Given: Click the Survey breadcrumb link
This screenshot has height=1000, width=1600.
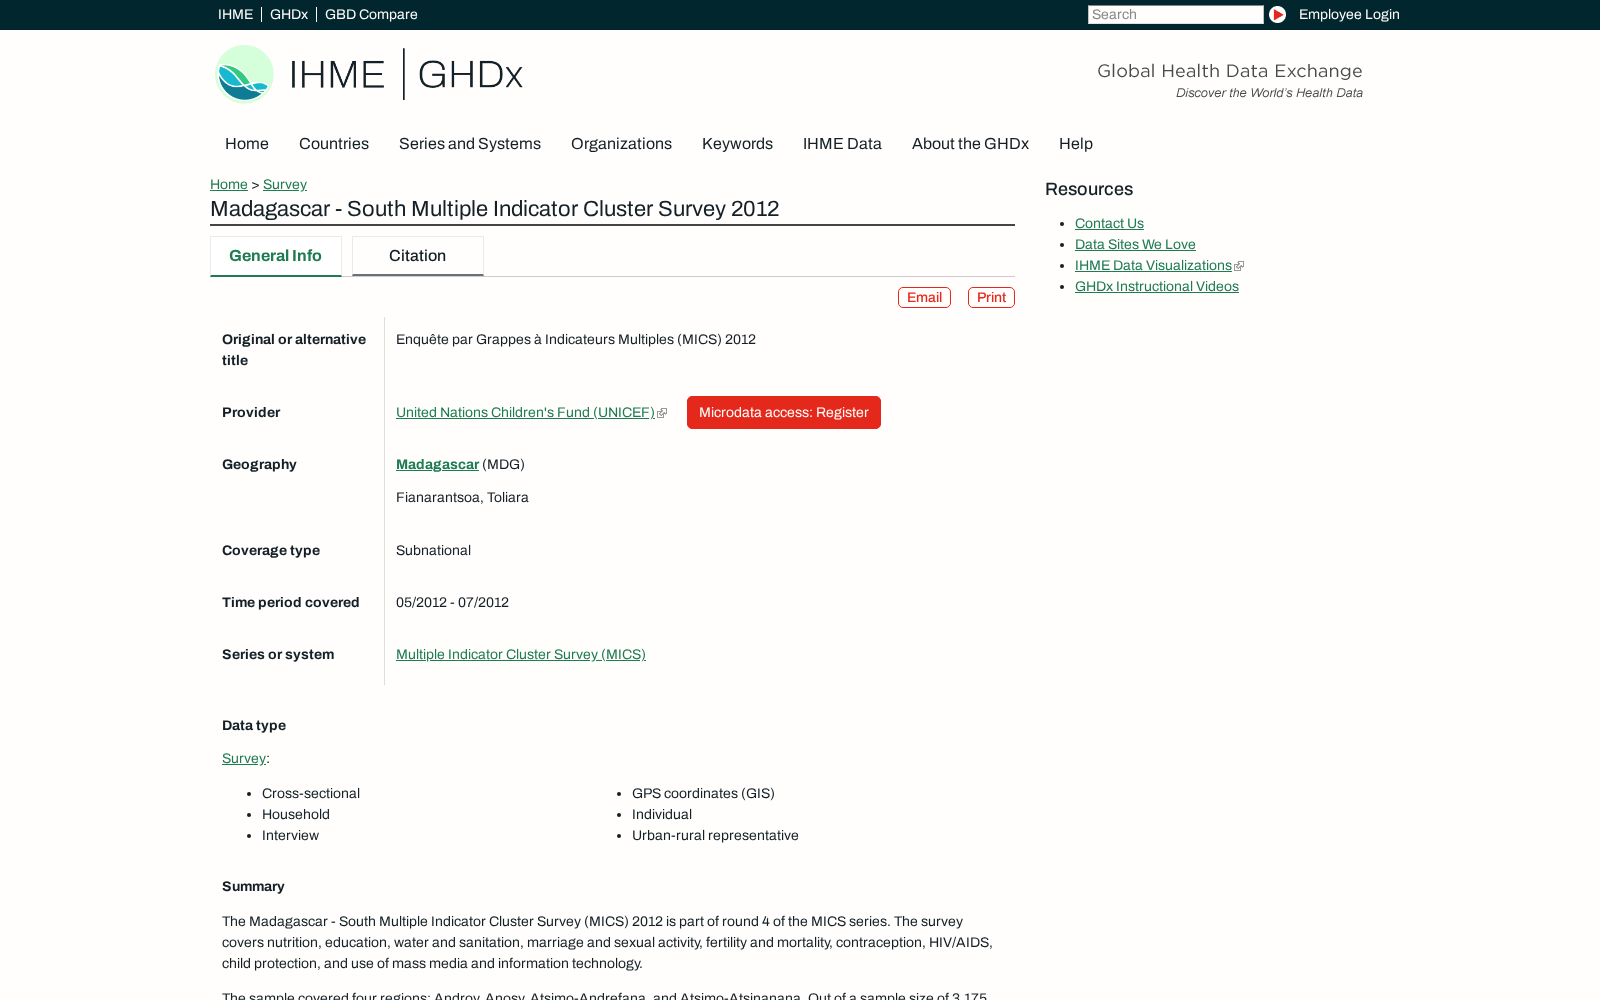Looking at the screenshot, I should click(x=285, y=184).
